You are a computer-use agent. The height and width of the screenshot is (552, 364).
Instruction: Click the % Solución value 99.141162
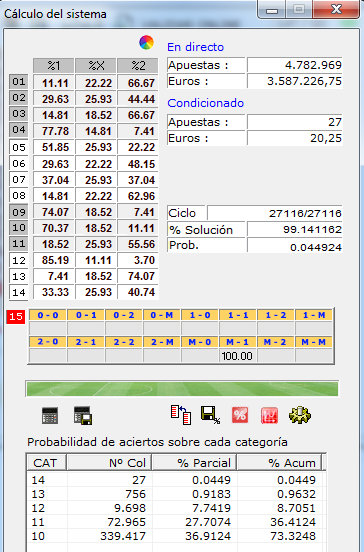click(x=295, y=230)
